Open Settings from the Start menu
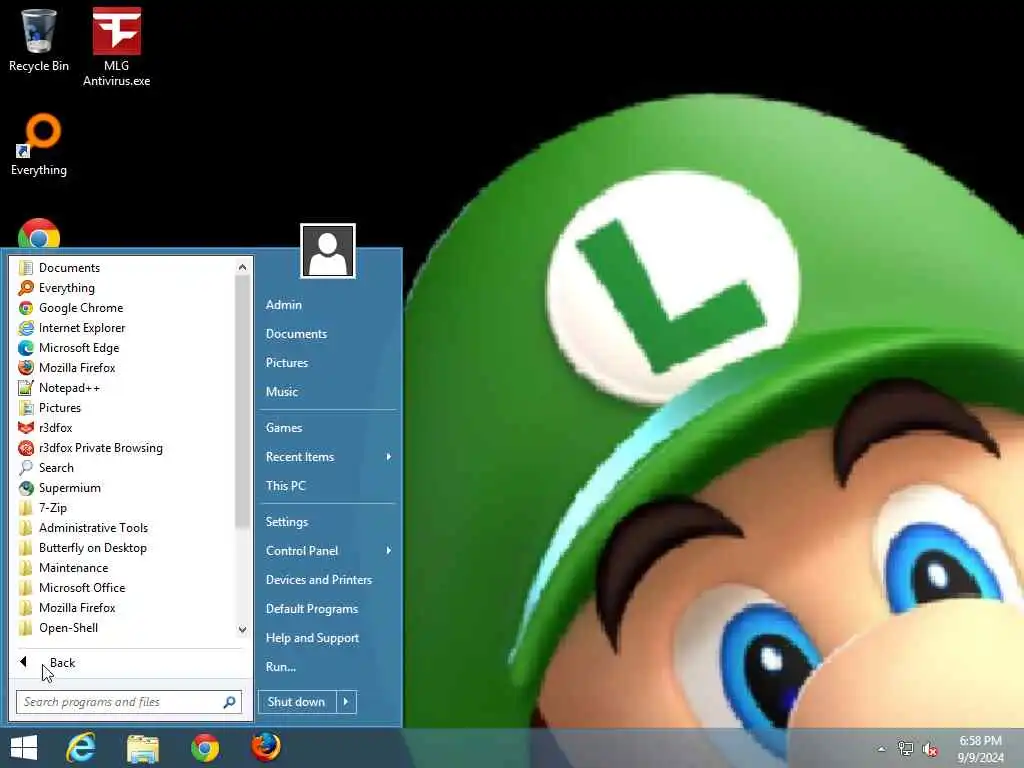Viewport: 1024px width, 768px height. (328, 522)
